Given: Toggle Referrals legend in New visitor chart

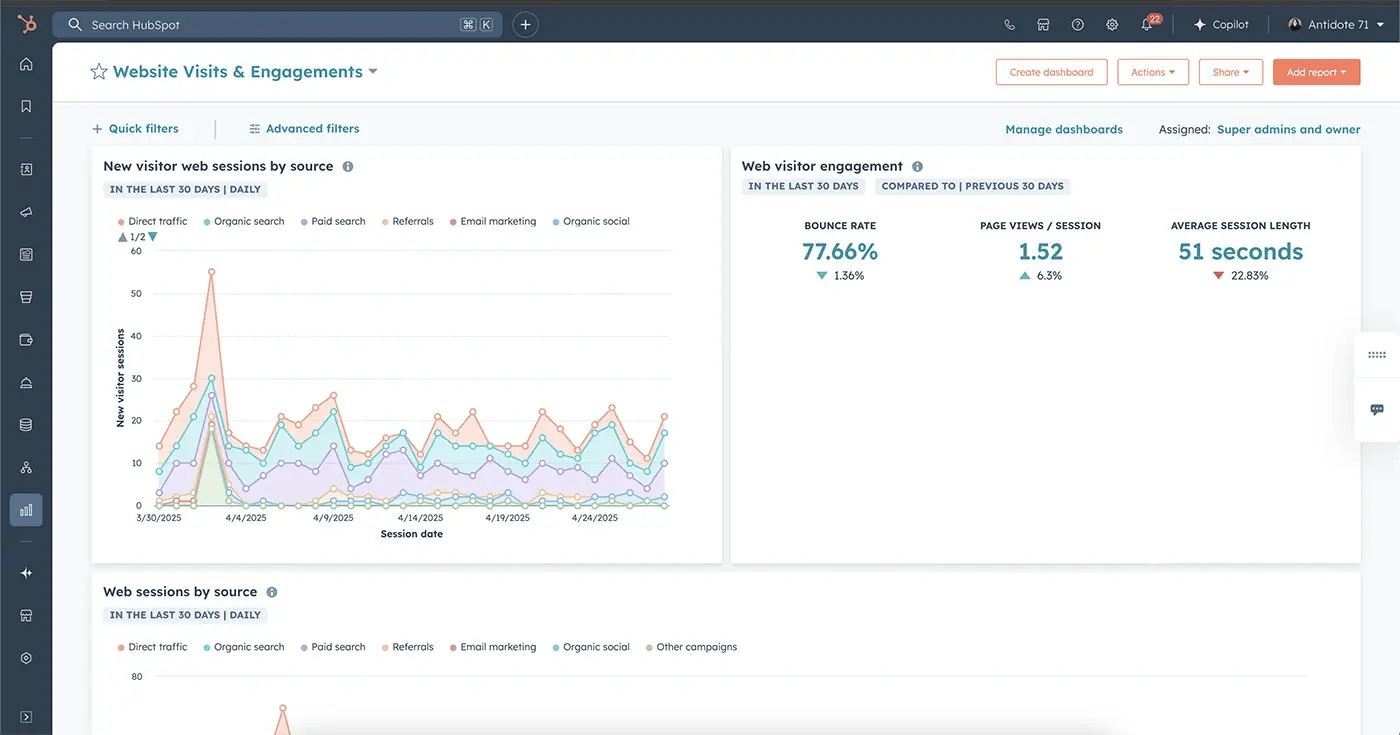Looking at the screenshot, I should point(408,221).
